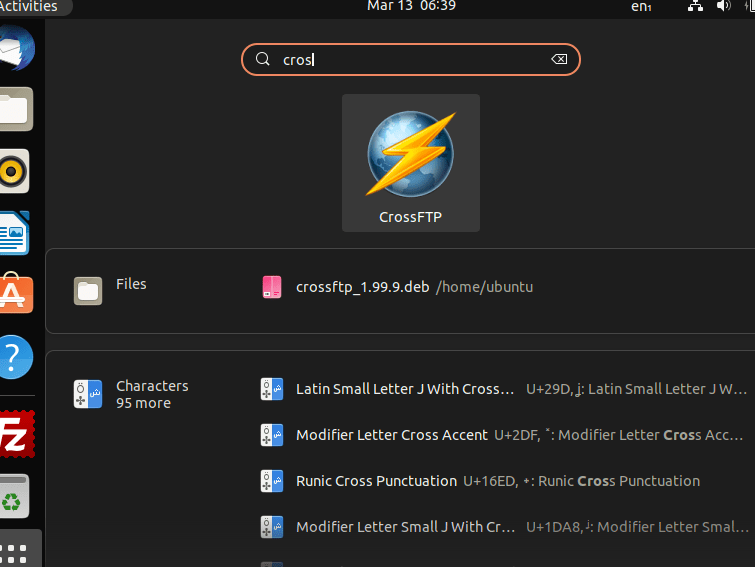
Task: Click the character icon beside Runic Cross Punctuation
Action: [272, 481]
